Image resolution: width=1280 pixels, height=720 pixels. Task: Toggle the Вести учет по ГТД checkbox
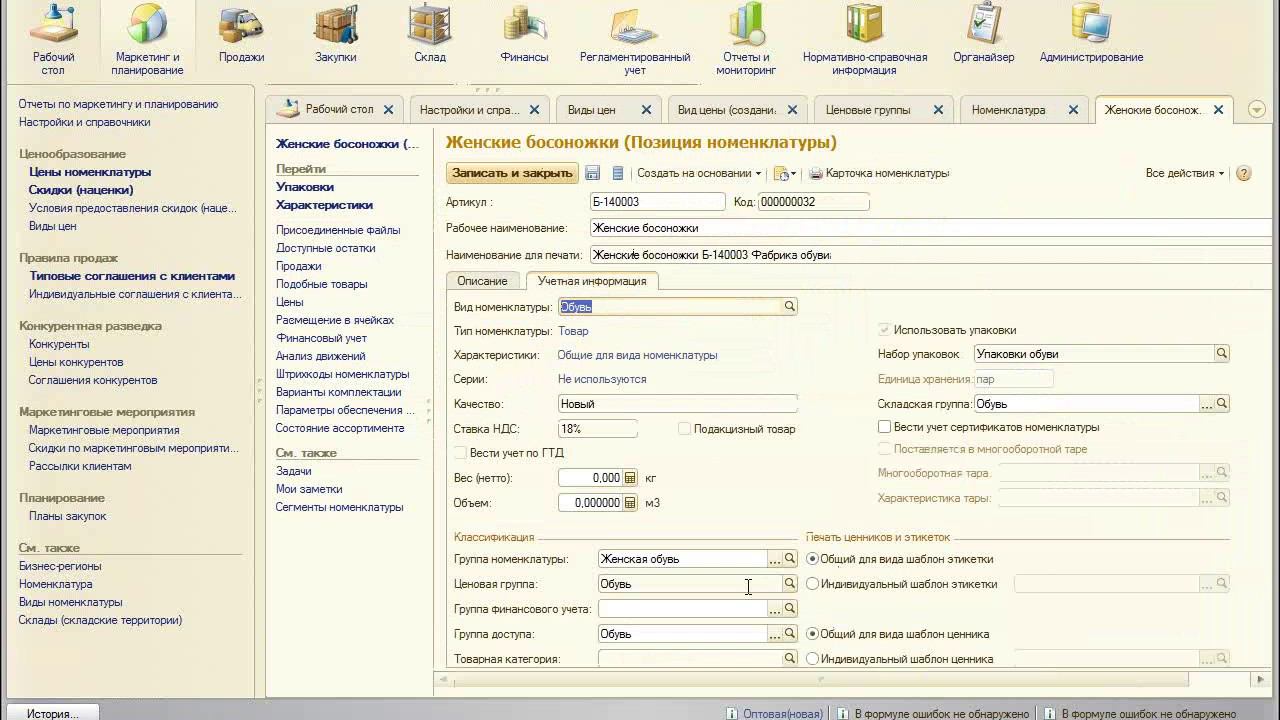click(x=460, y=453)
